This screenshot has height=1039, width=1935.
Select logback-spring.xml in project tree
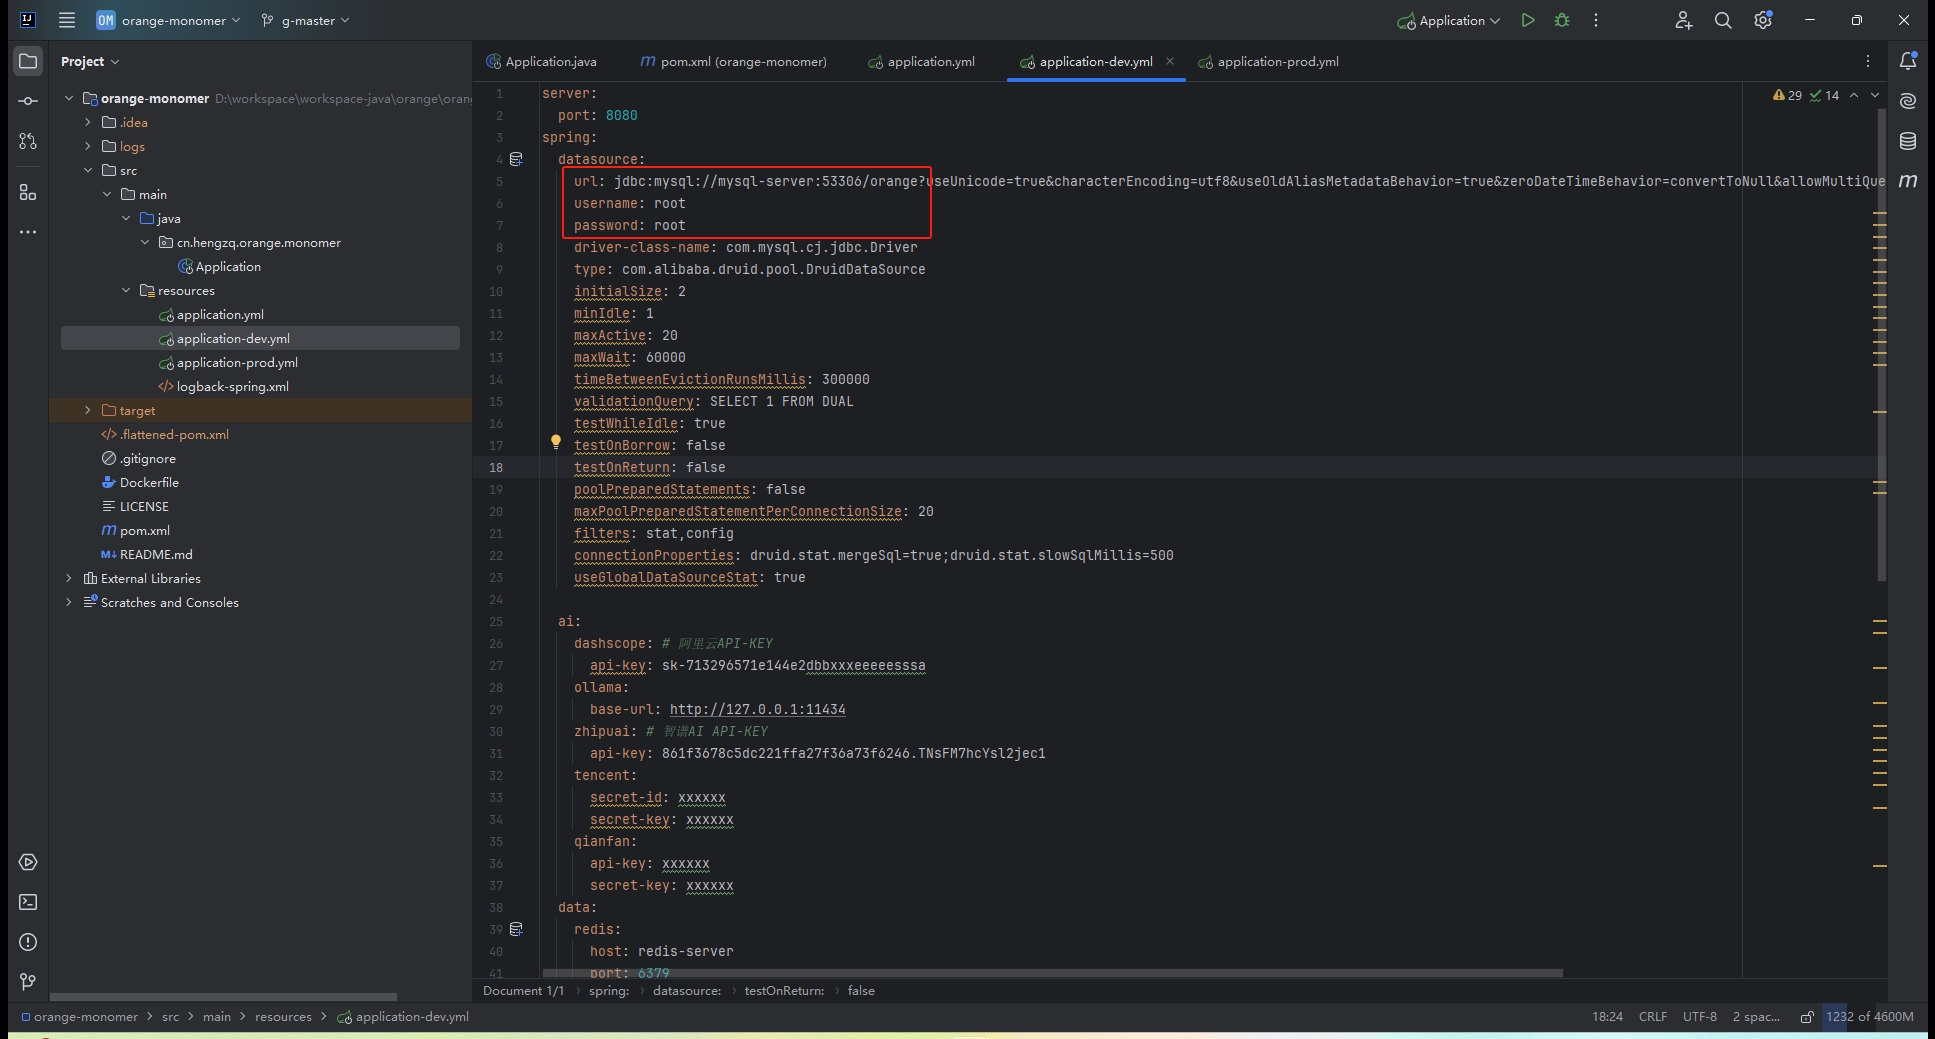point(232,386)
